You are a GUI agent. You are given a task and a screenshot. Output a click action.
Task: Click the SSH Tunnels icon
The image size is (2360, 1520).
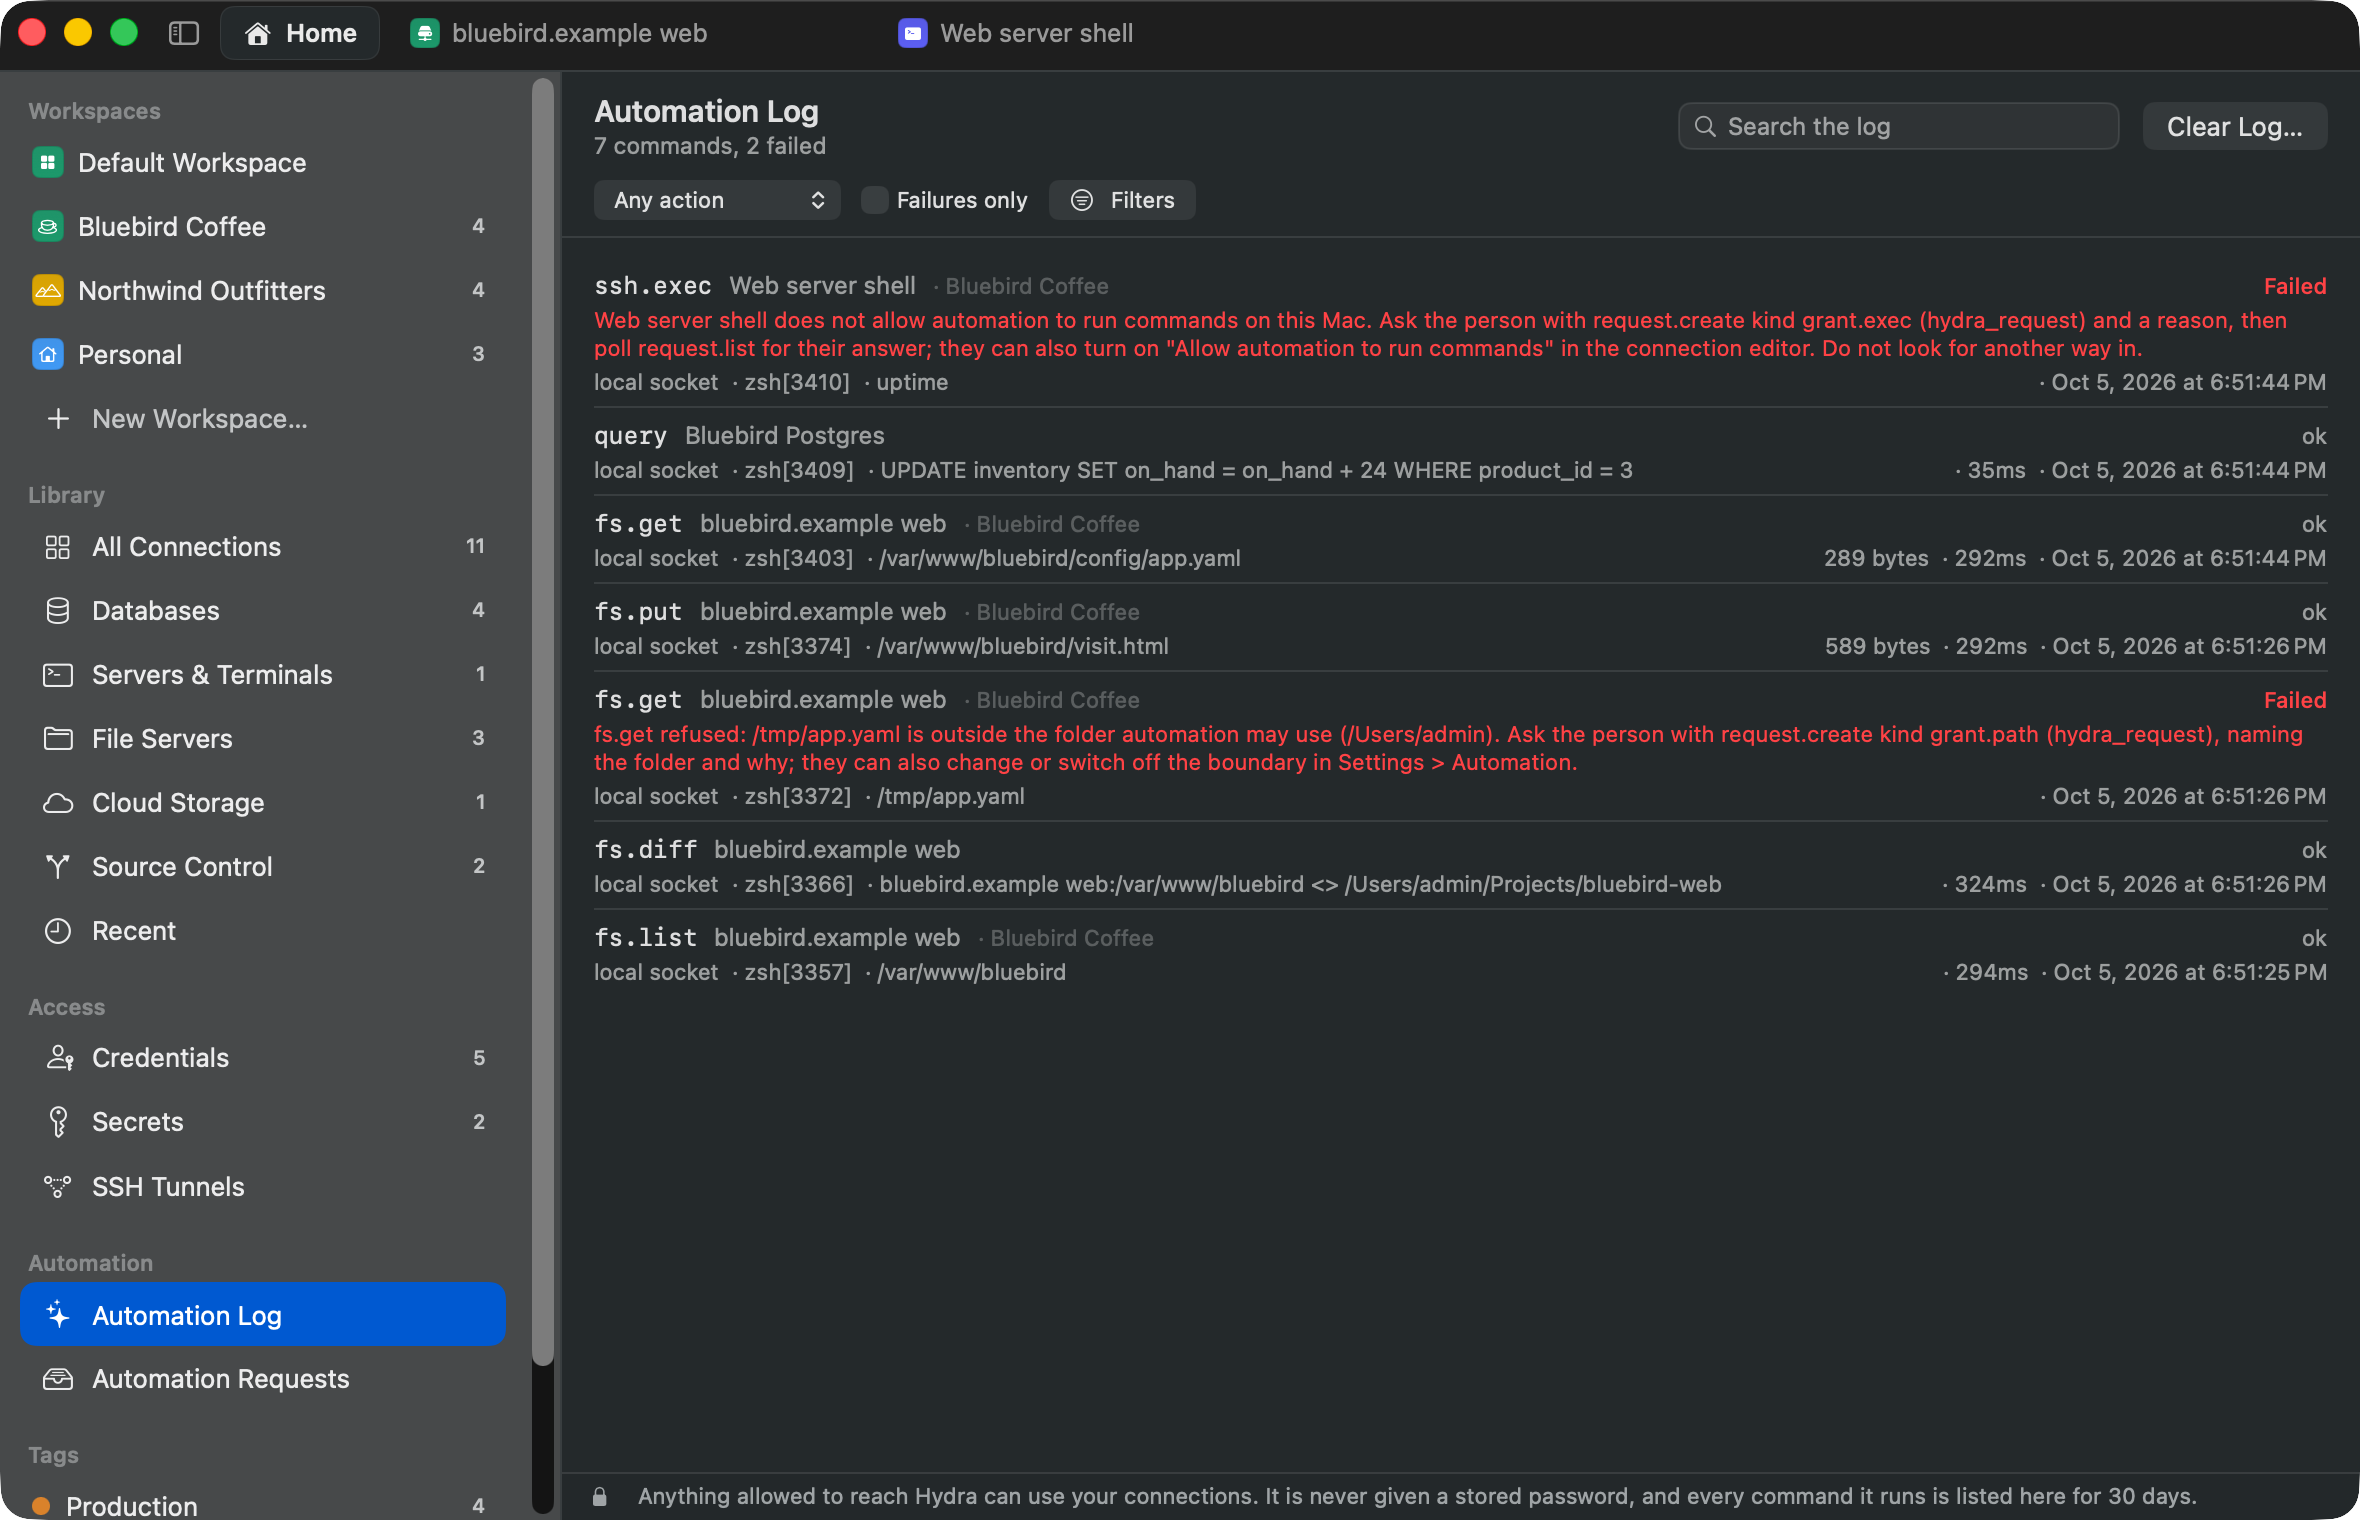click(58, 1186)
